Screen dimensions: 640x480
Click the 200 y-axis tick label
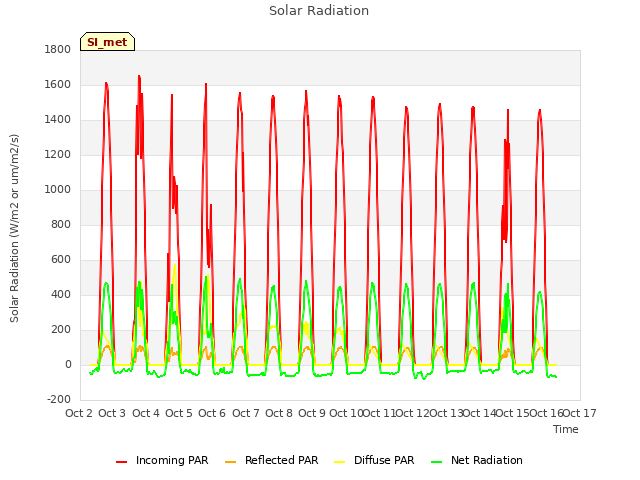(x=61, y=330)
